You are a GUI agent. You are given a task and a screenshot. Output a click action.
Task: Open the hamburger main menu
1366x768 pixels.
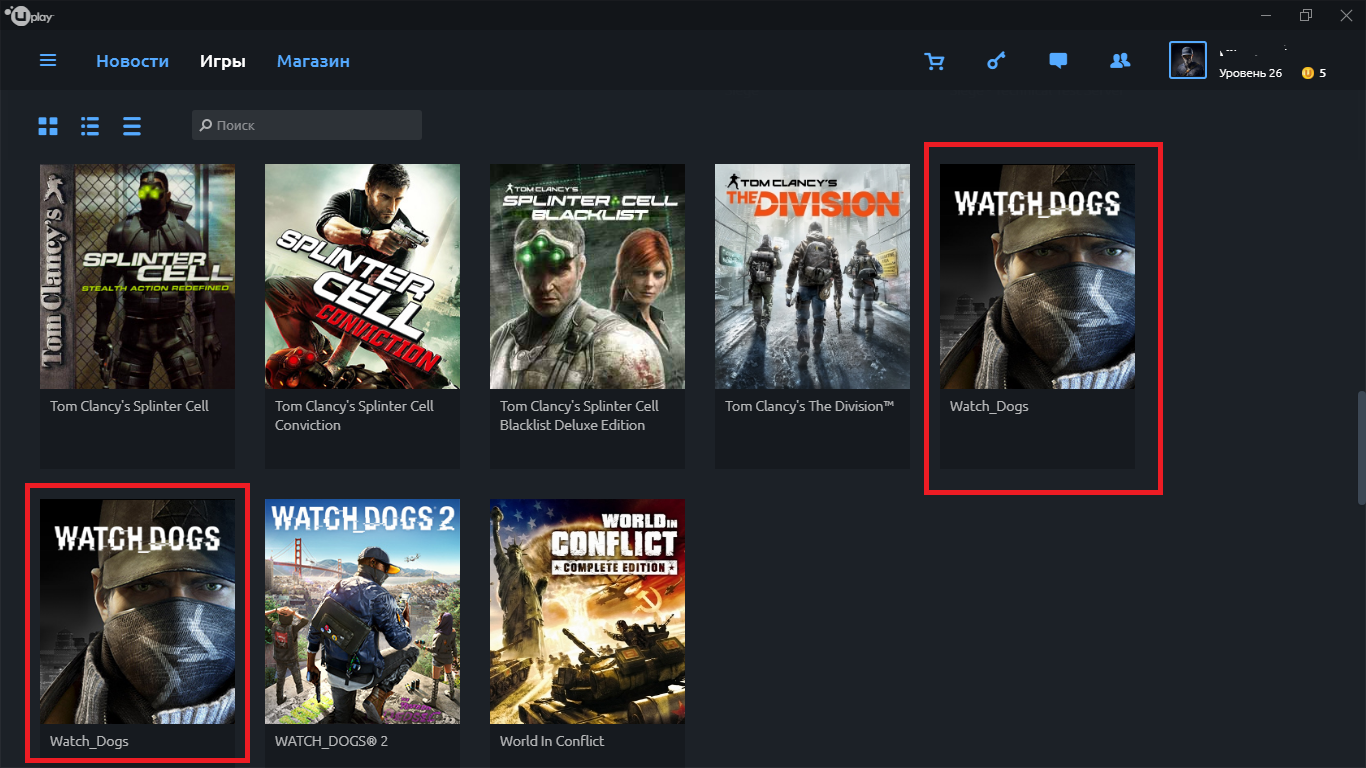pyautogui.click(x=48, y=61)
